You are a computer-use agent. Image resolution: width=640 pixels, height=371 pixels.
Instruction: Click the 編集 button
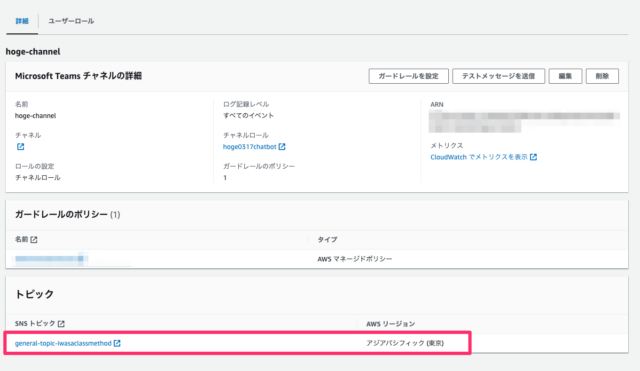pyautogui.click(x=565, y=76)
